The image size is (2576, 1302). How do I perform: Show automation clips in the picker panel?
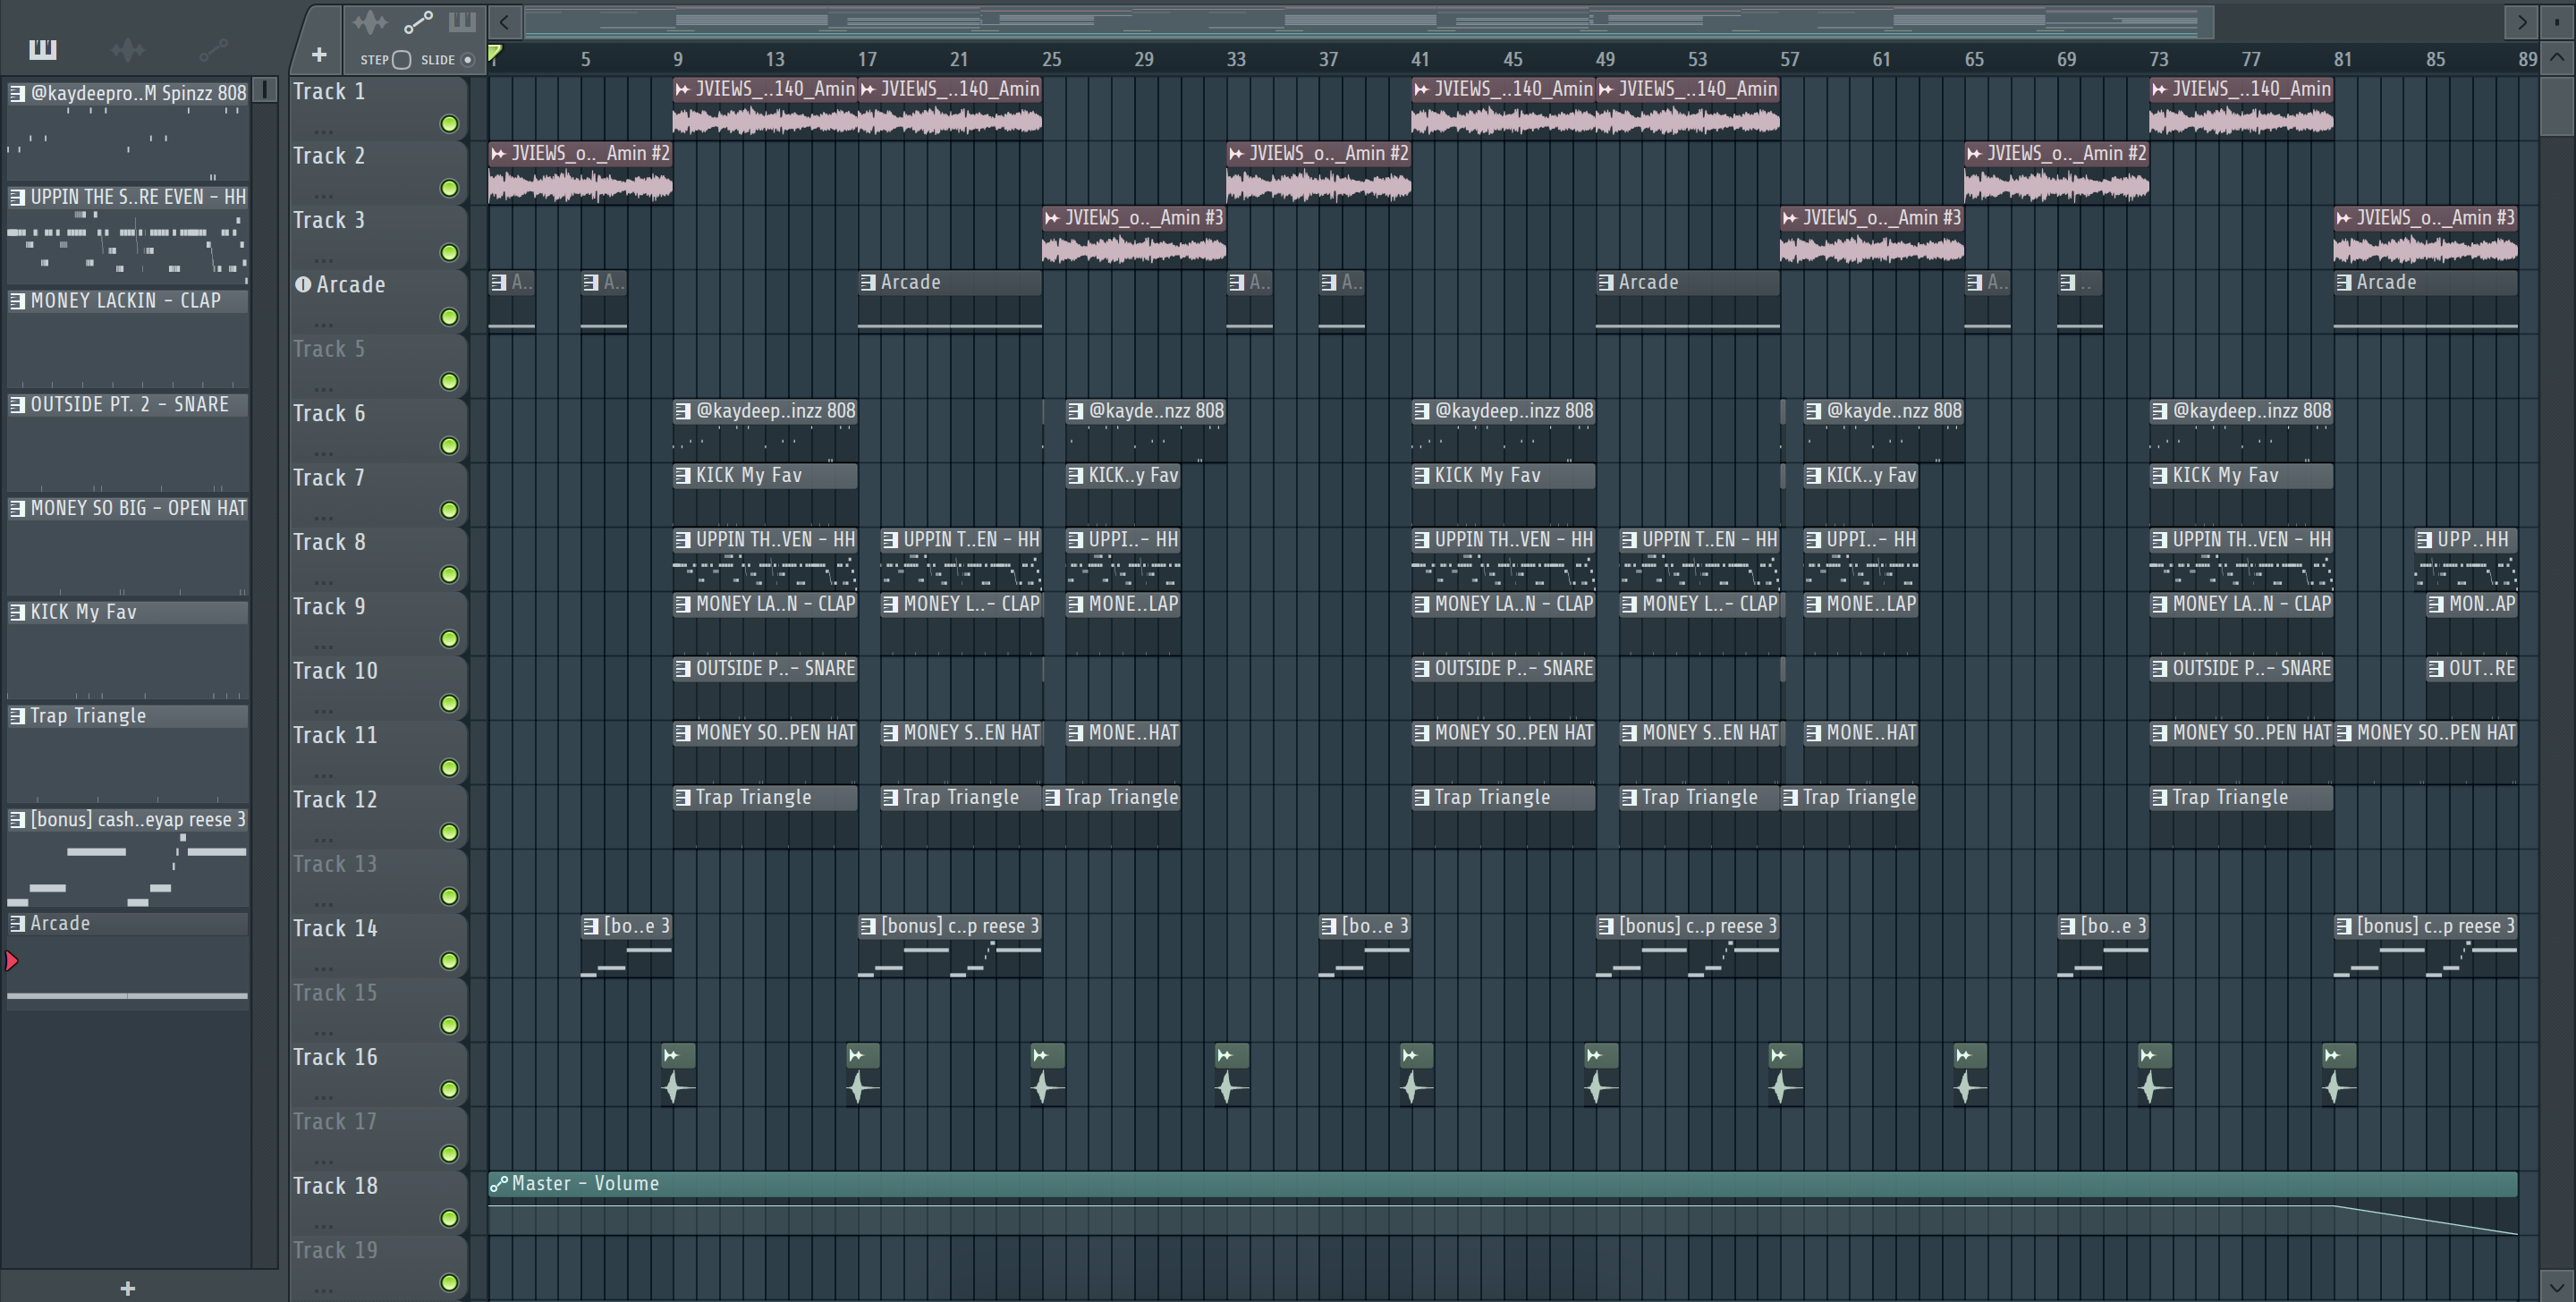pos(213,49)
